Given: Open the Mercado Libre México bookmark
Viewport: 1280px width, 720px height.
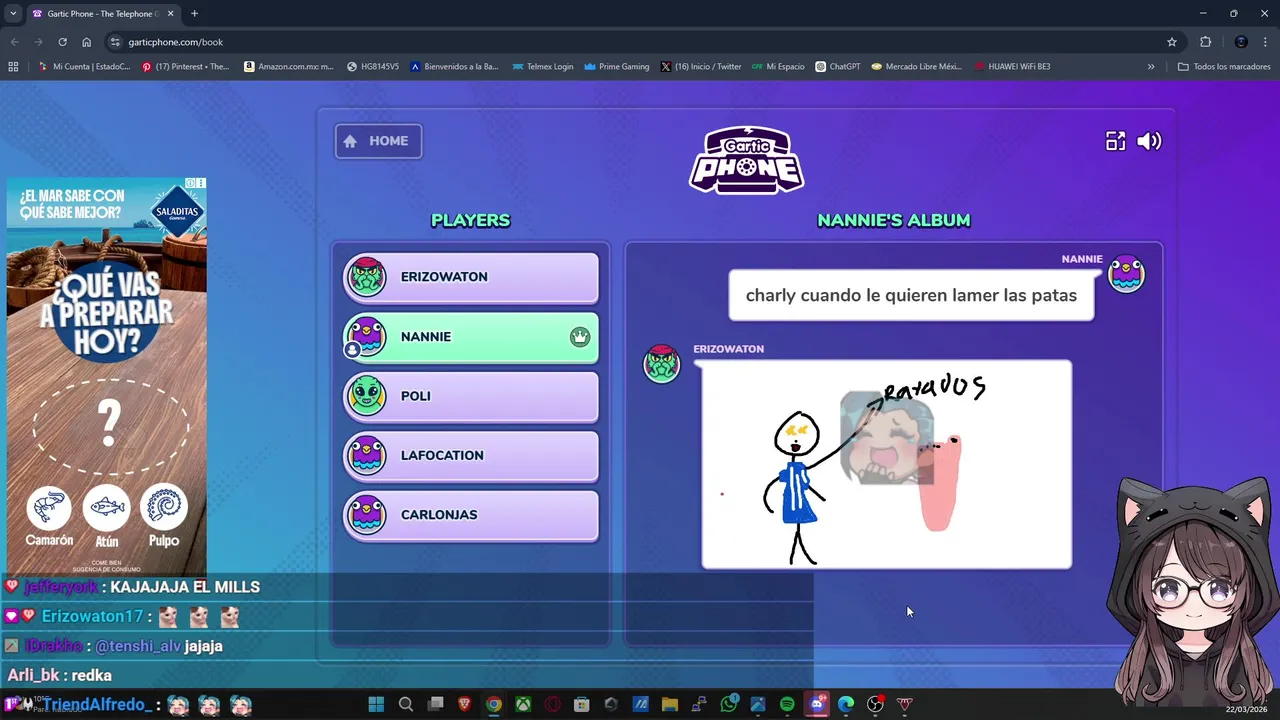Looking at the screenshot, I should [x=917, y=67].
